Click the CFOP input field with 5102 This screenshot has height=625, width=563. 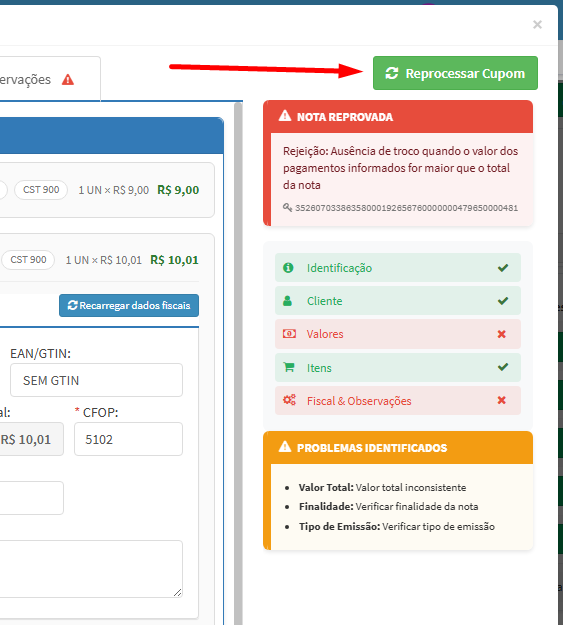(x=128, y=439)
